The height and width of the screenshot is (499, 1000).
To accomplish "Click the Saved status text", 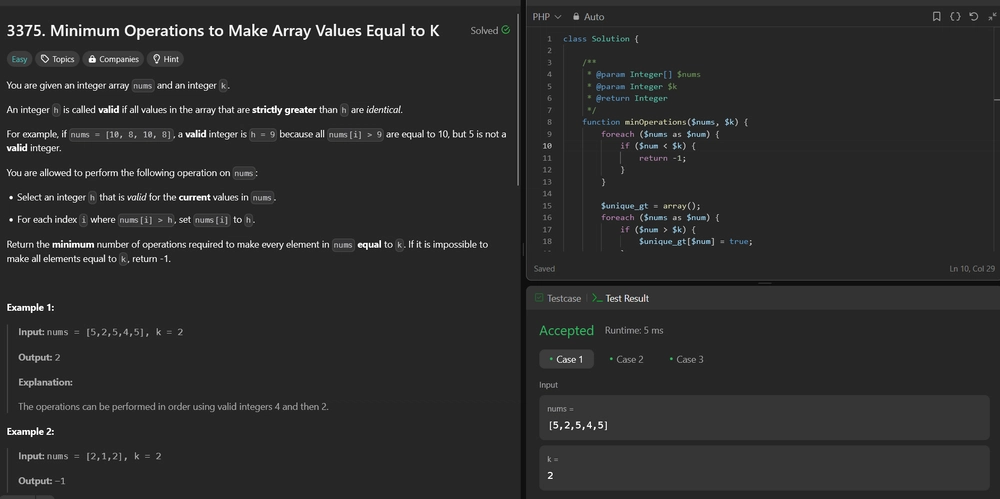I will click(x=544, y=269).
